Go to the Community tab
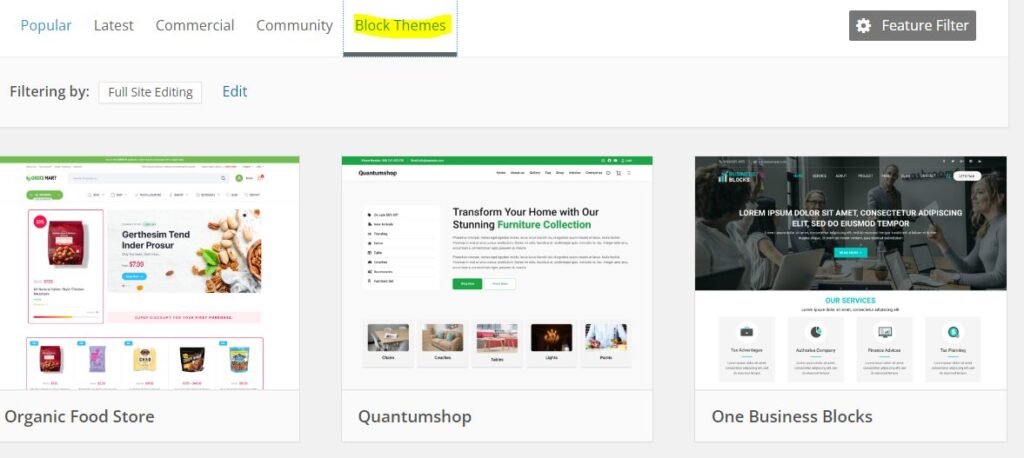1024x458 pixels. (x=294, y=26)
